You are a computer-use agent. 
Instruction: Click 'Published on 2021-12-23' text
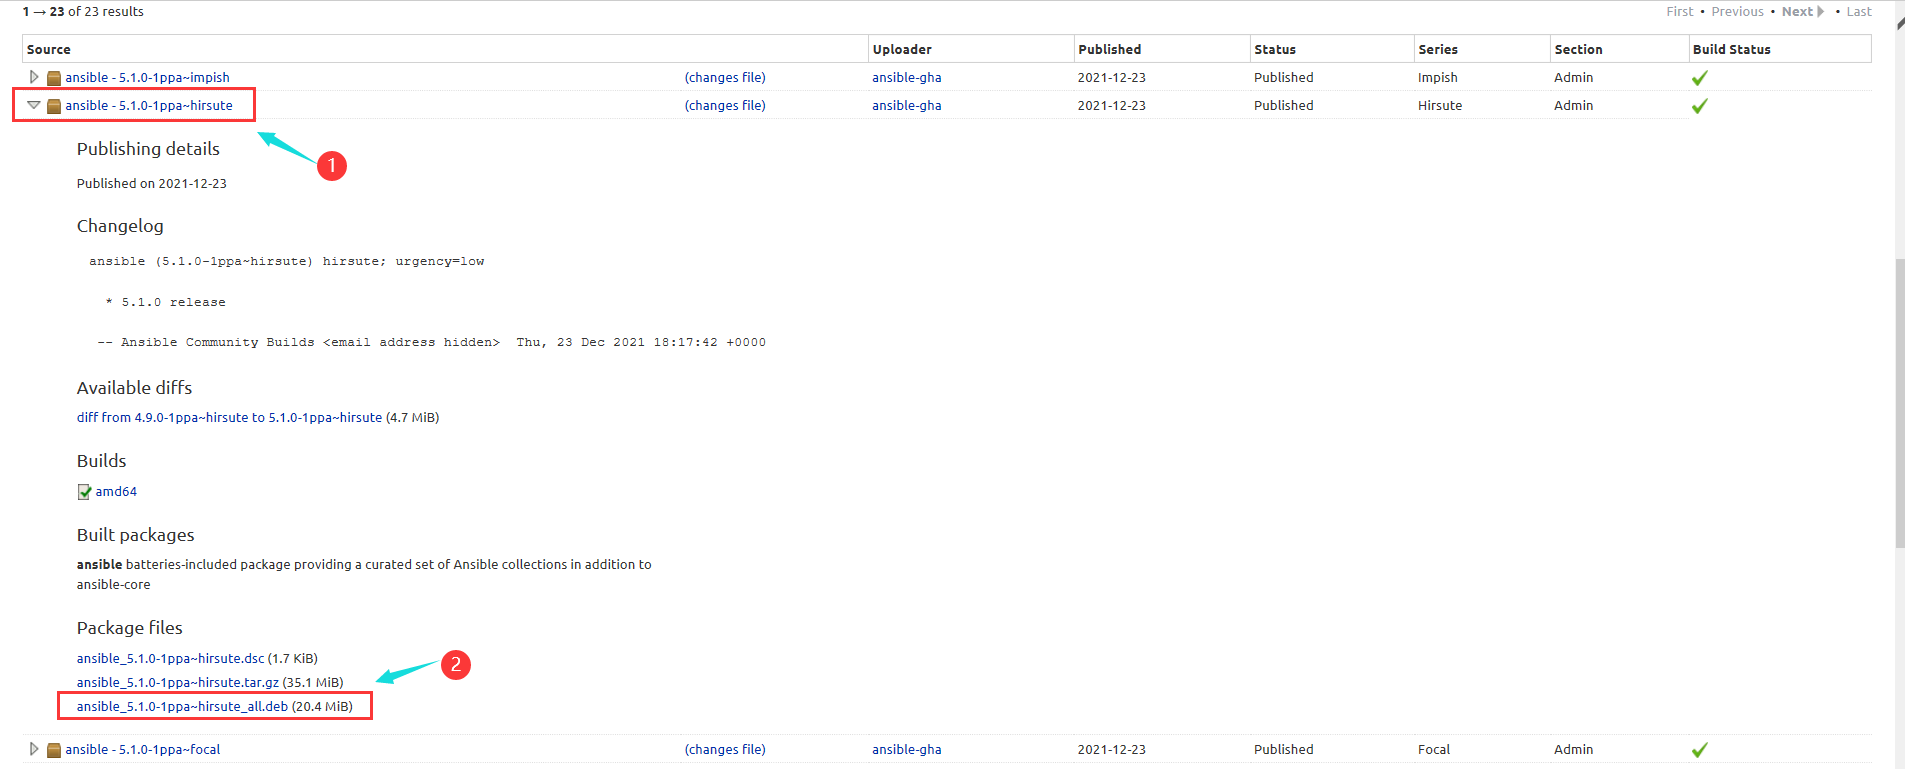click(152, 183)
